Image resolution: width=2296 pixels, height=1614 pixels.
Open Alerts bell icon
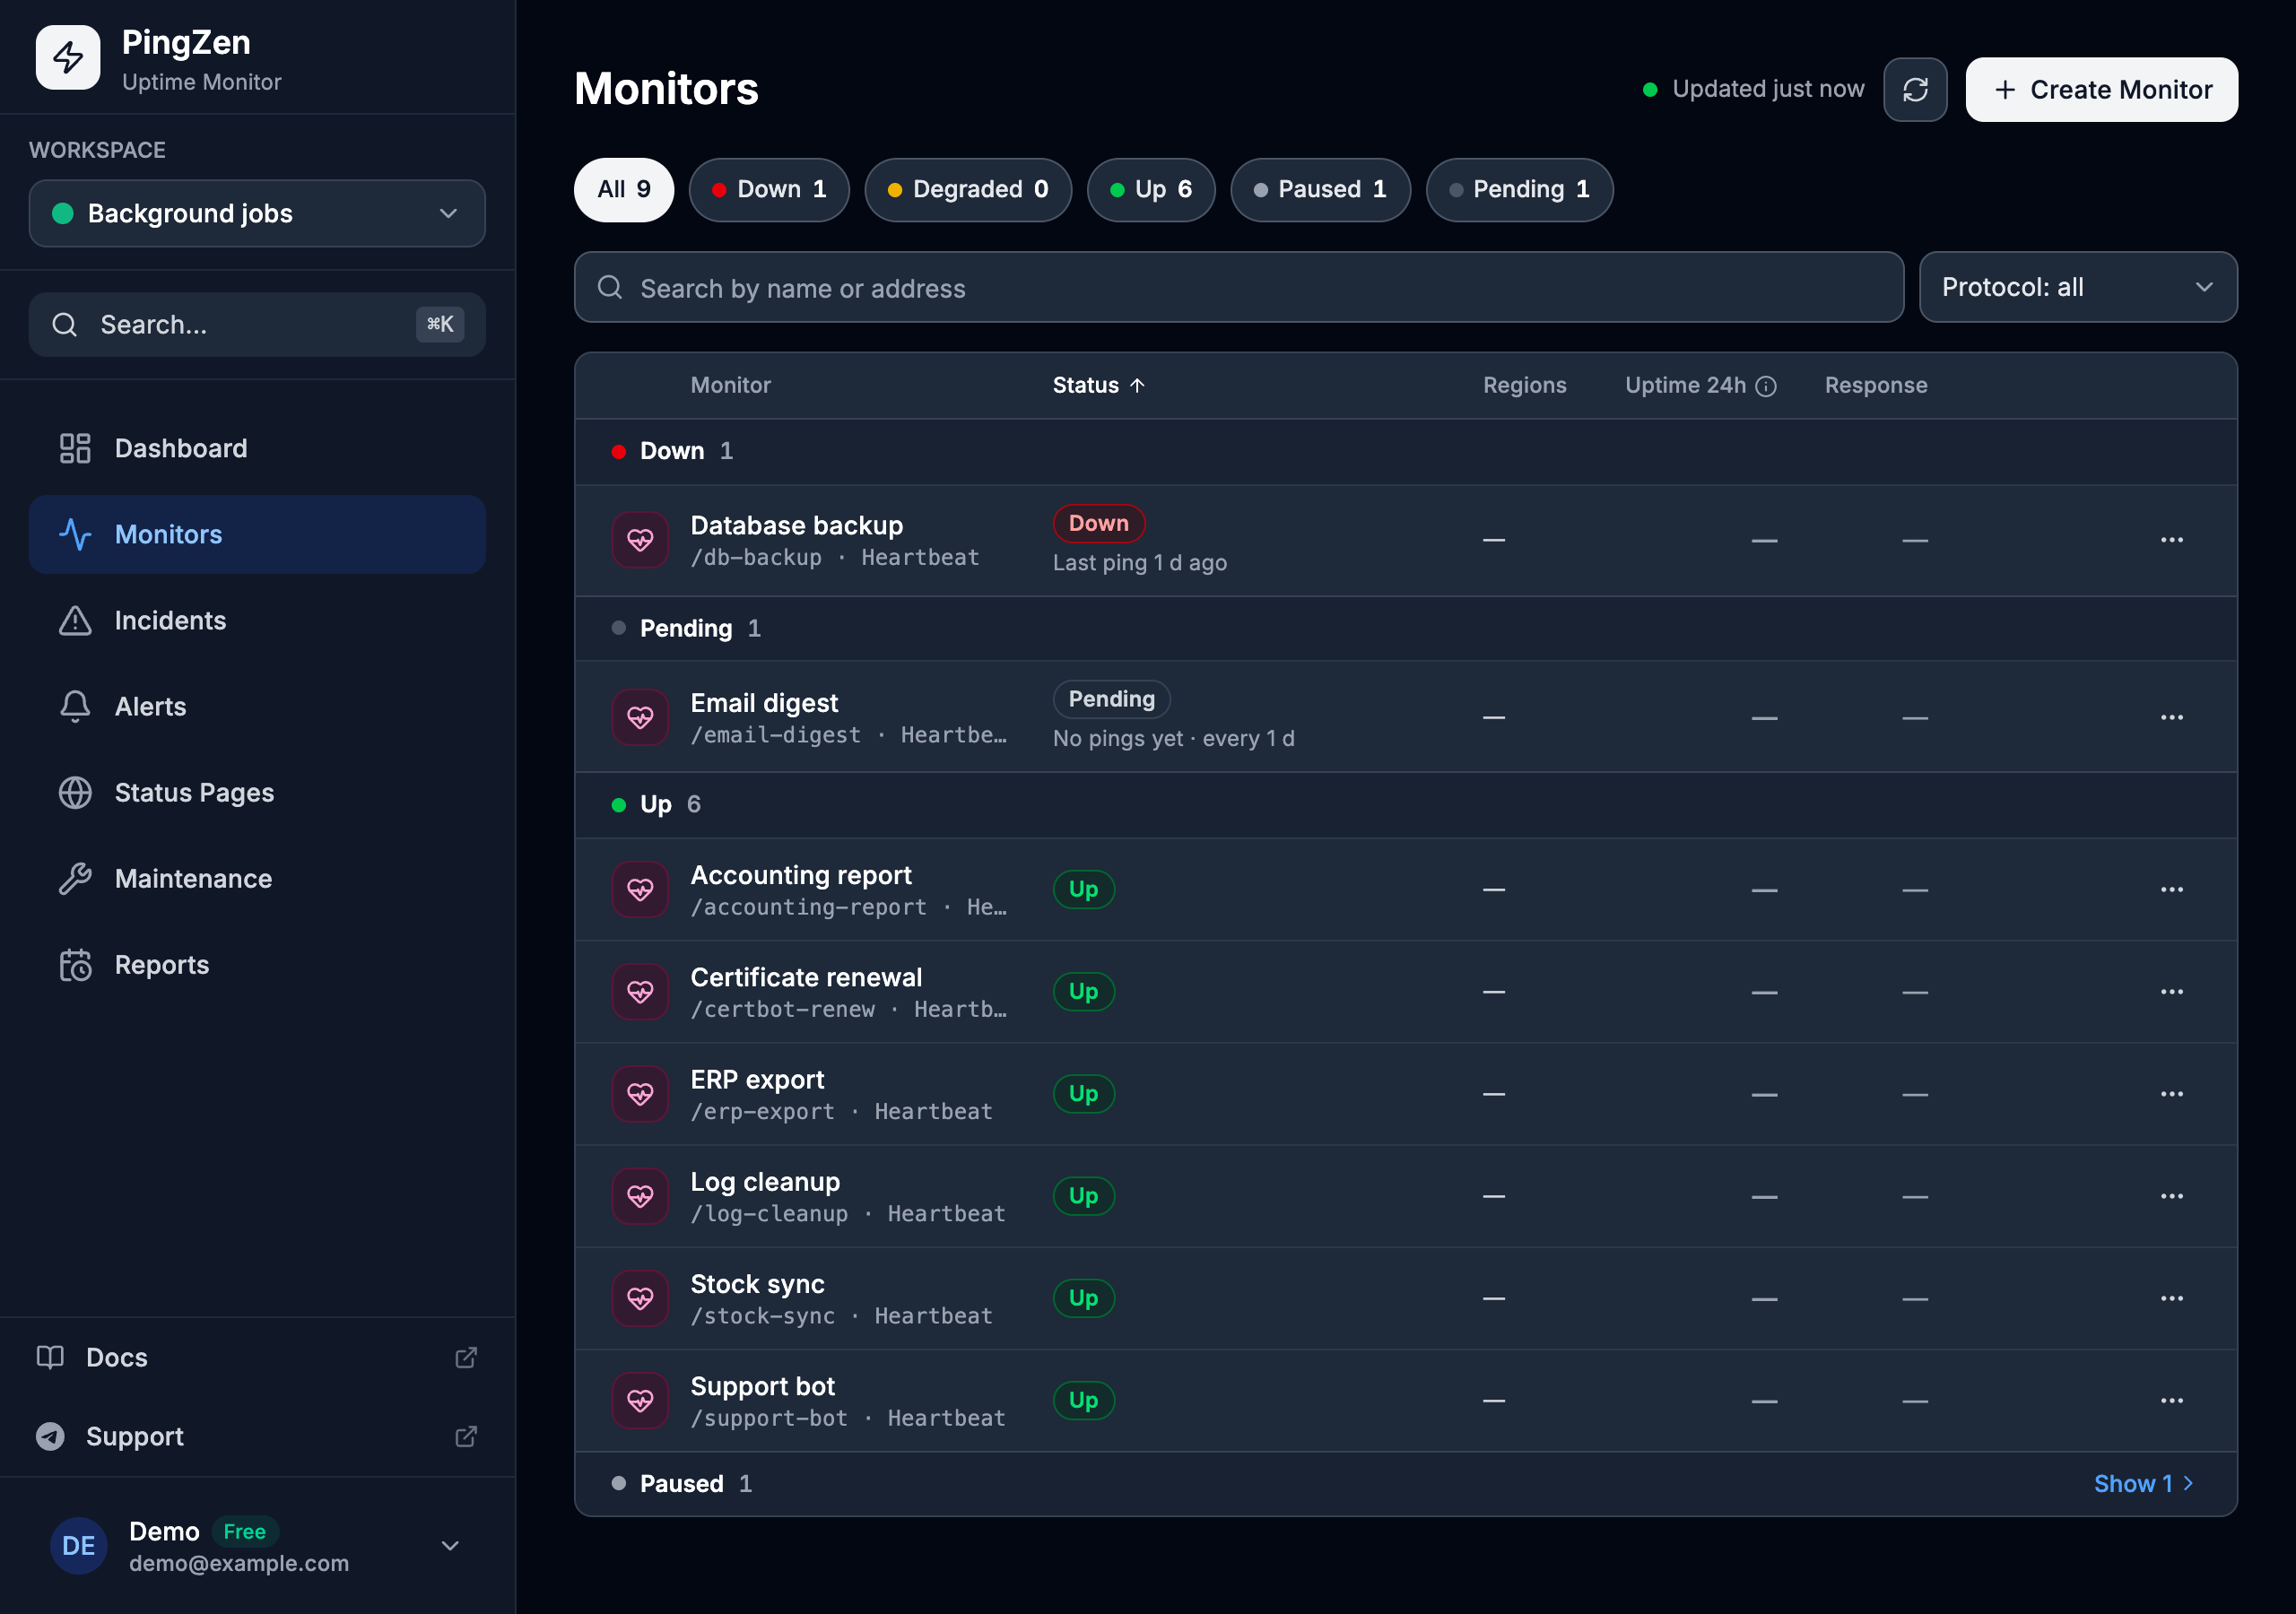pos(75,706)
